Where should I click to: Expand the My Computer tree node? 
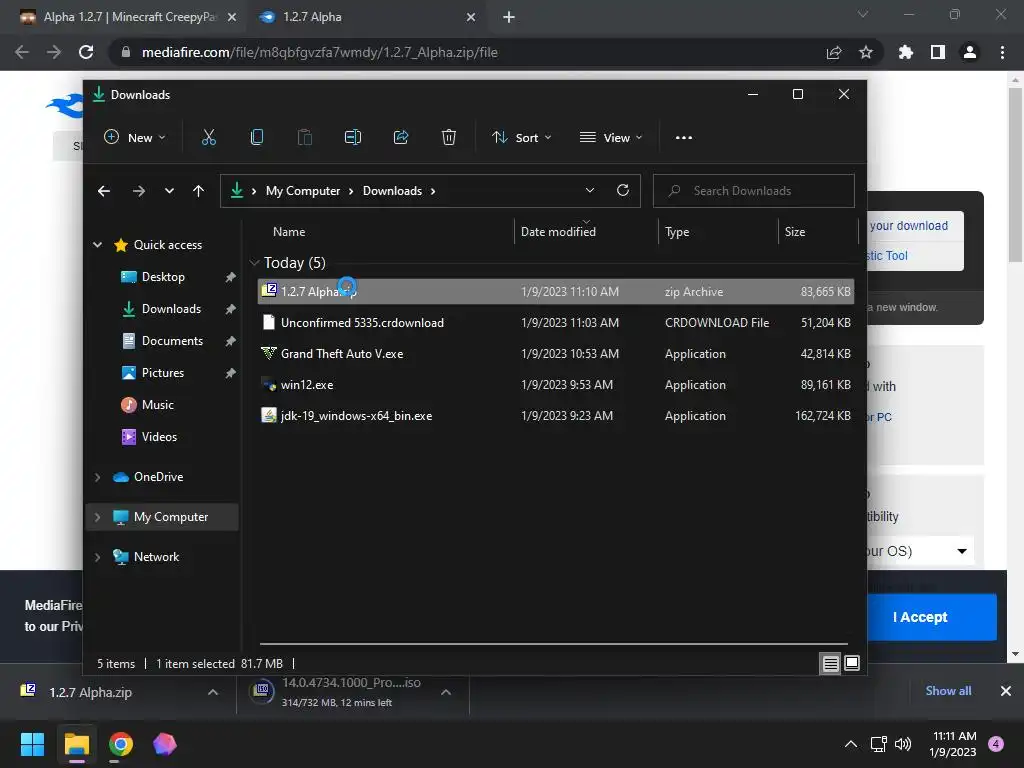[x=97, y=517]
